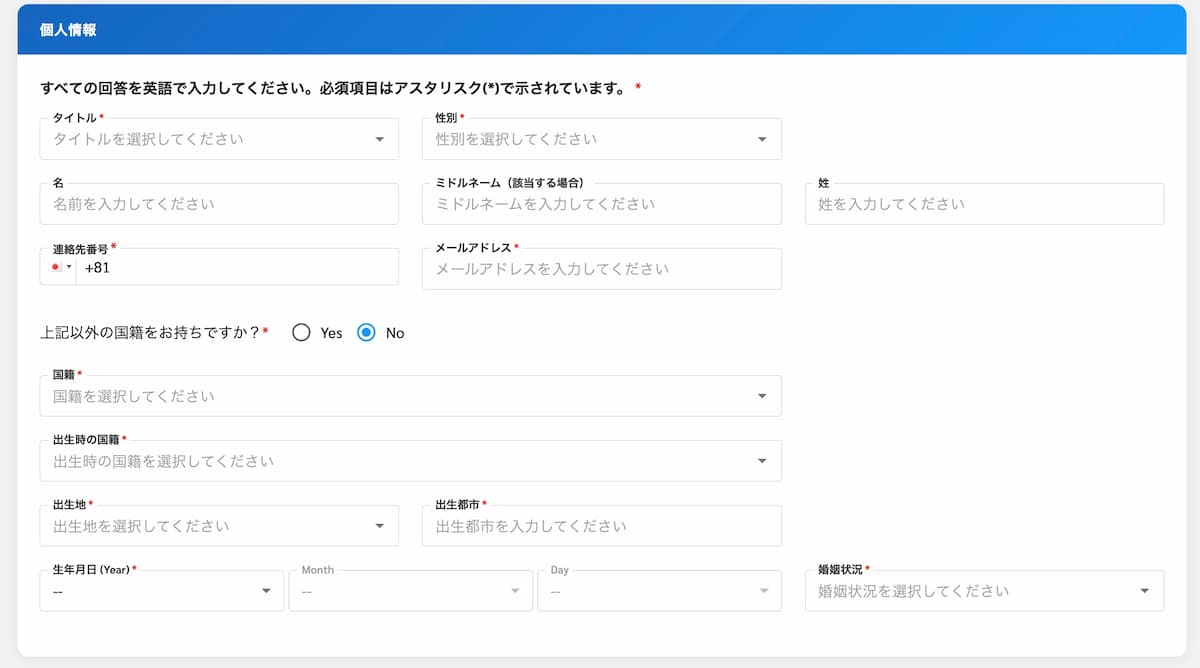Click the 姓 input field
Screen dimensions: 1200x668
(x=985, y=204)
